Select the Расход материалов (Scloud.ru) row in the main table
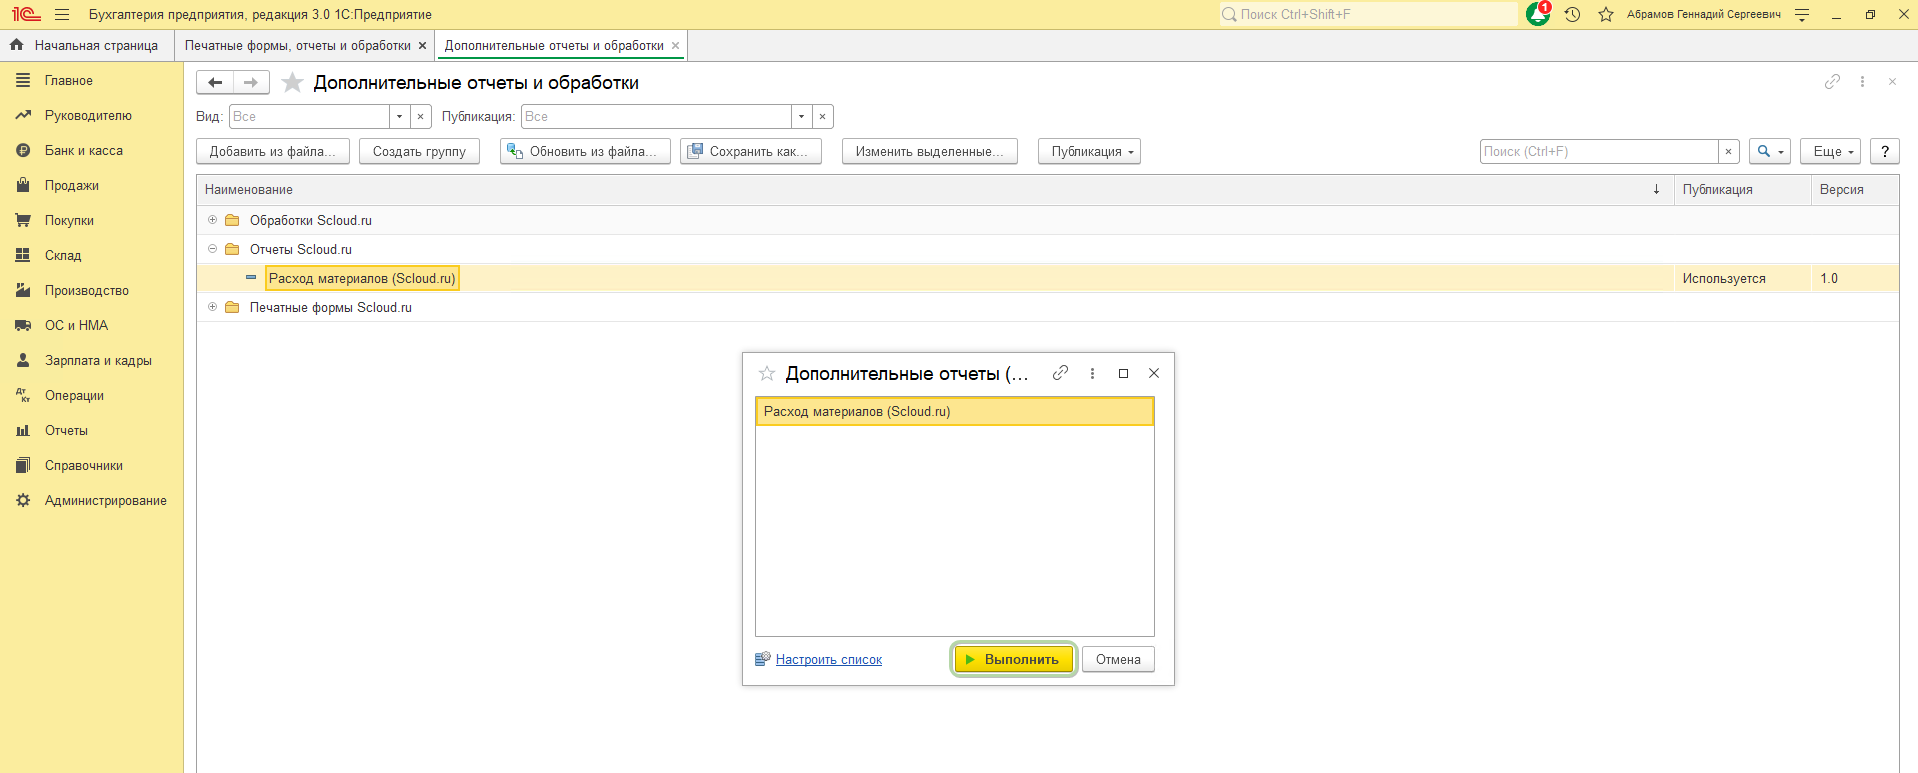This screenshot has height=773, width=1918. (x=1048, y=279)
